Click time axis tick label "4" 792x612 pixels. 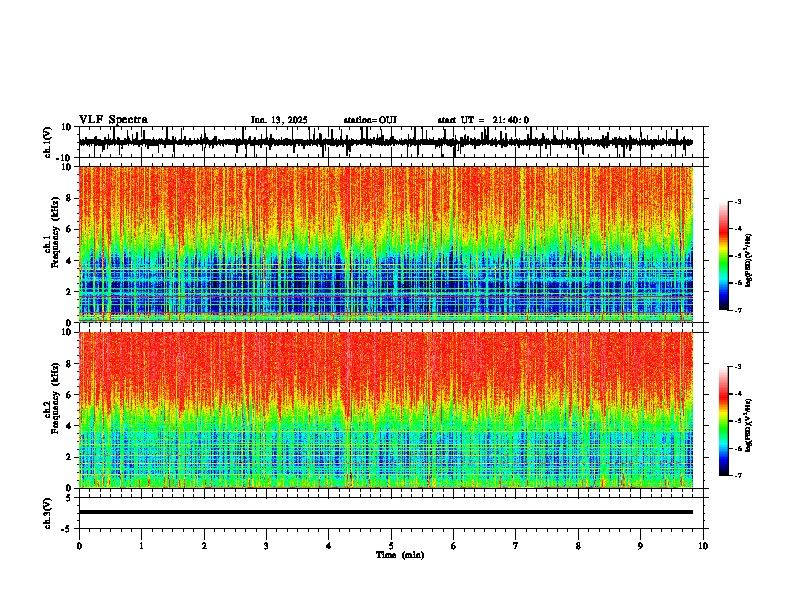point(328,546)
